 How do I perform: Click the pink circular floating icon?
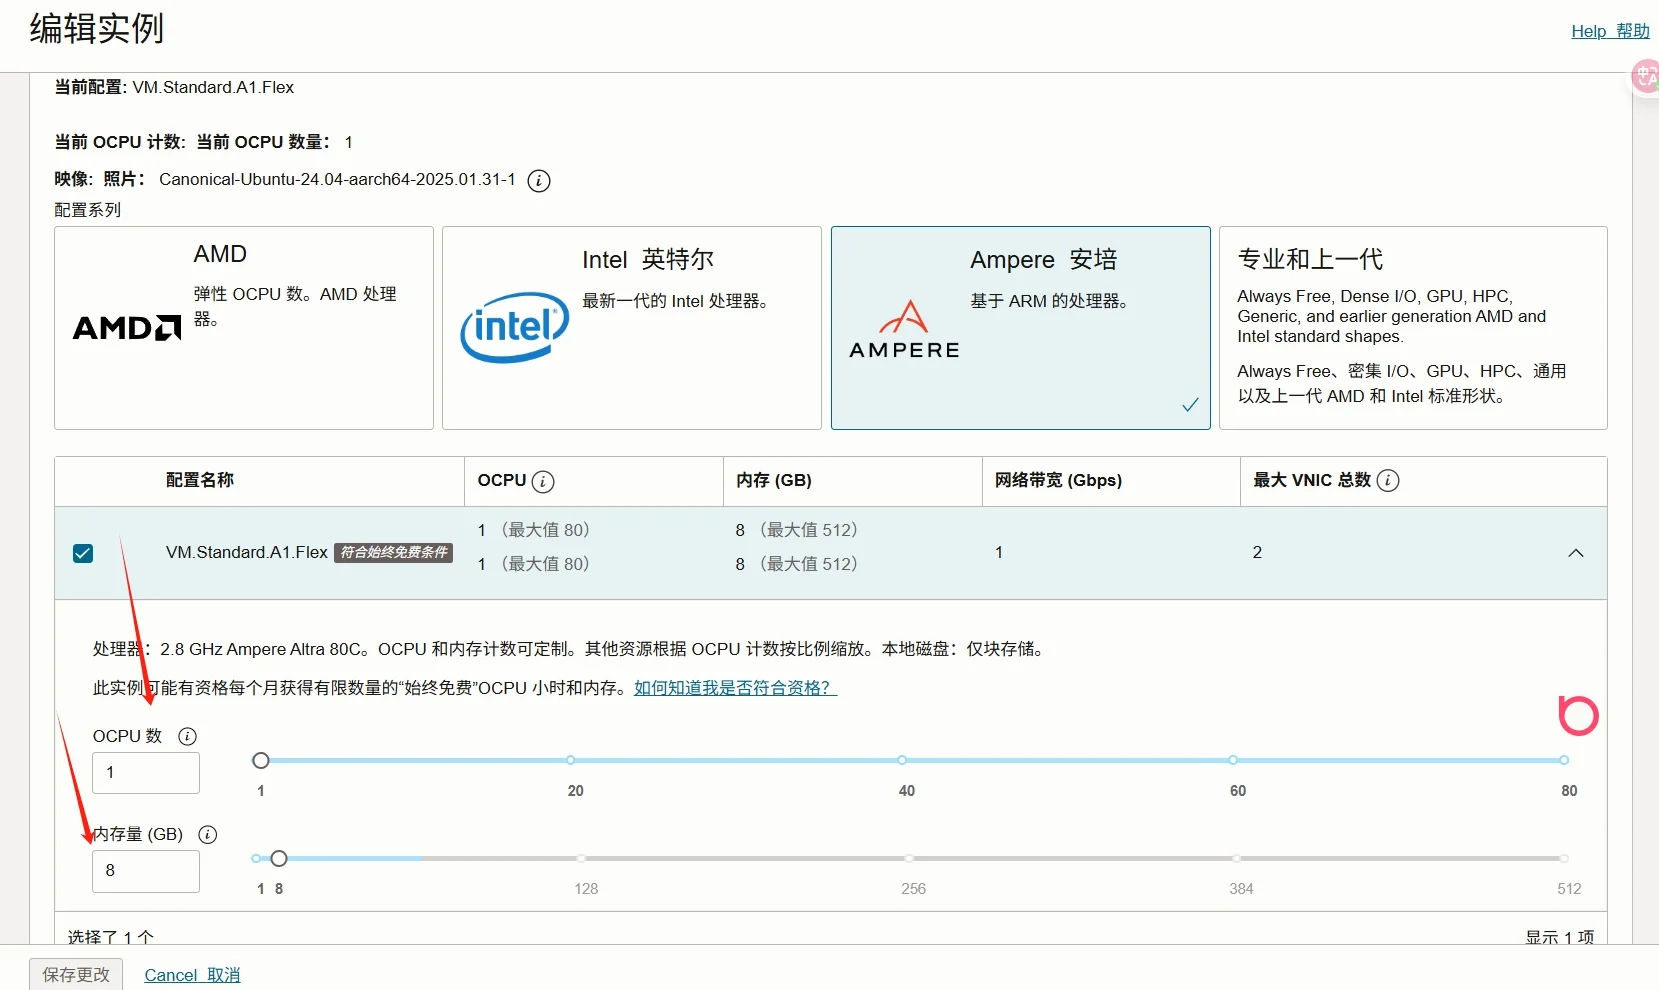[1578, 716]
